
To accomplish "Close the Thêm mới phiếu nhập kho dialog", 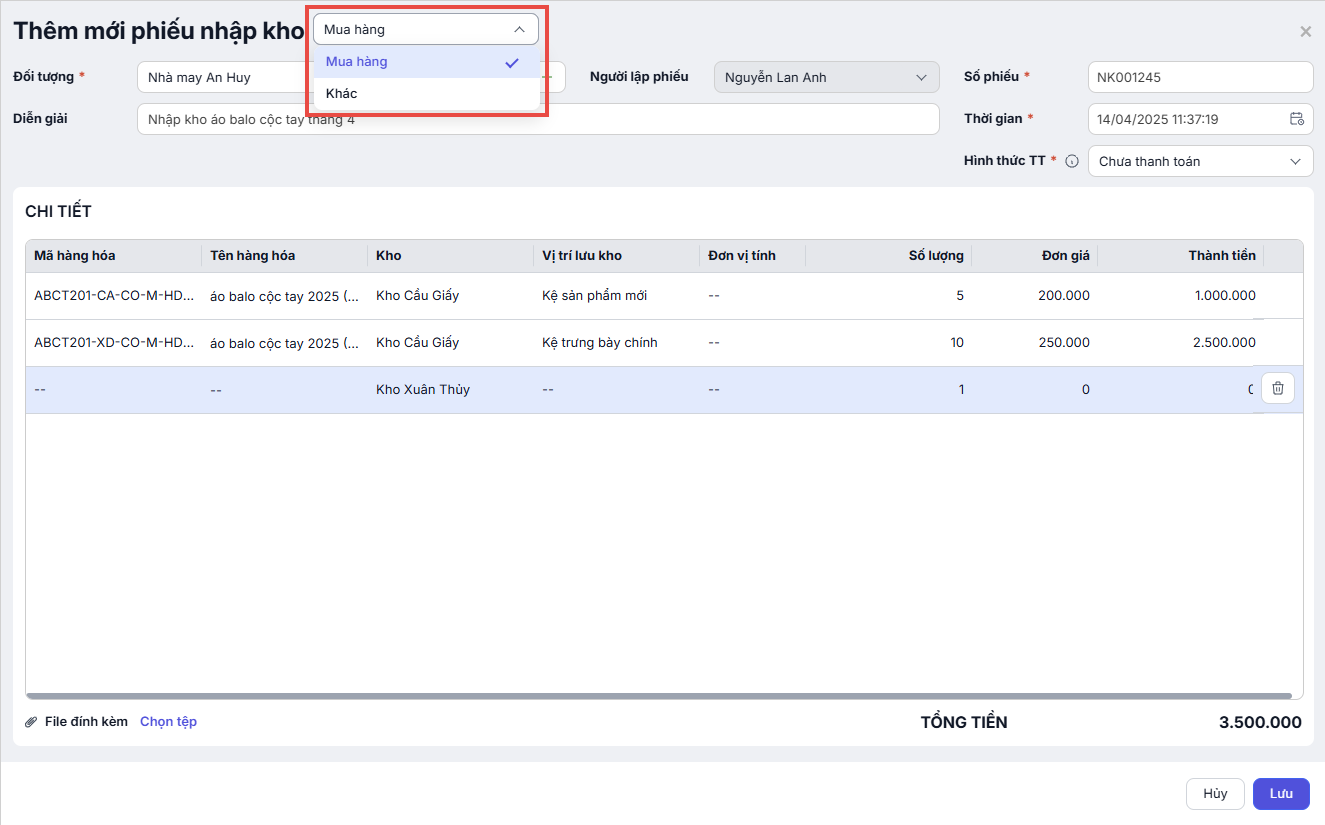I will [1305, 32].
